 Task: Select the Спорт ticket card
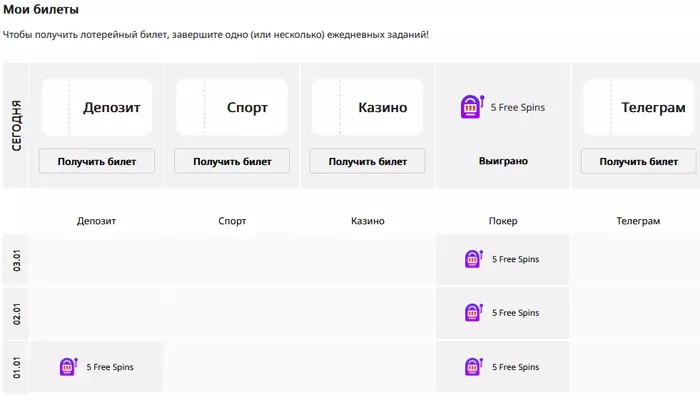pyautogui.click(x=232, y=107)
